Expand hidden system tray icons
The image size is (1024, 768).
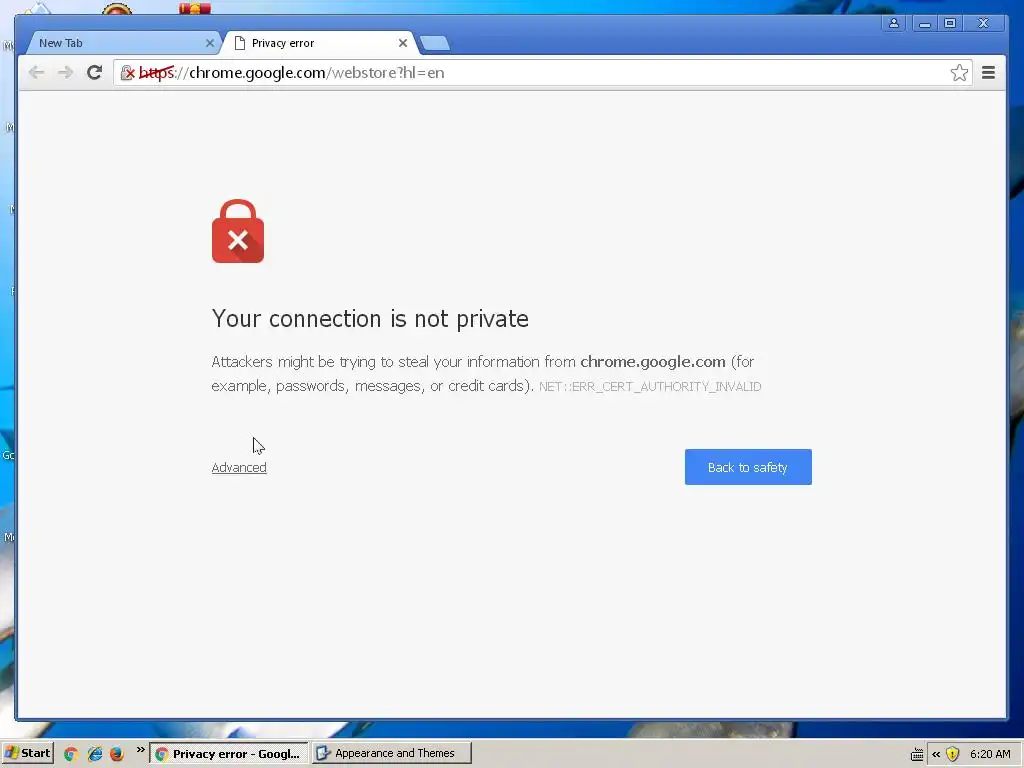click(x=936, y=754)
